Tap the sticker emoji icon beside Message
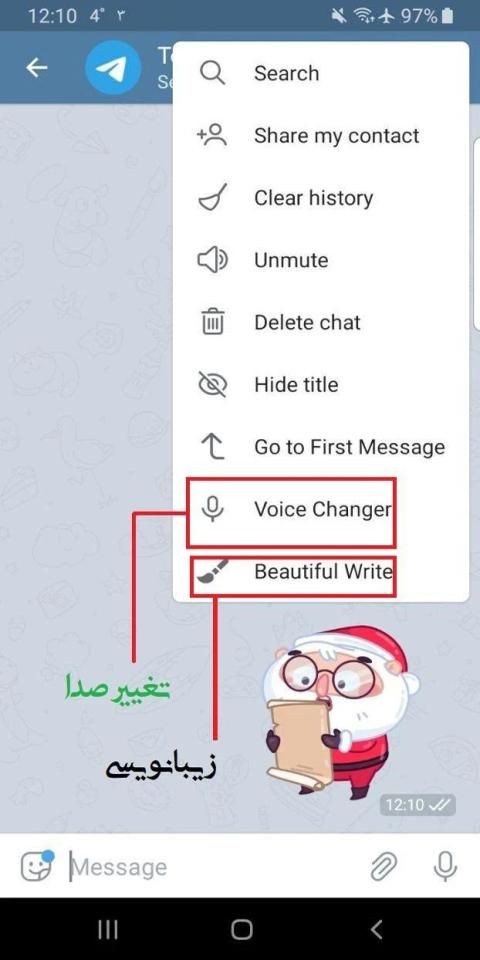The image size is (480, 960). click(38, 866)
